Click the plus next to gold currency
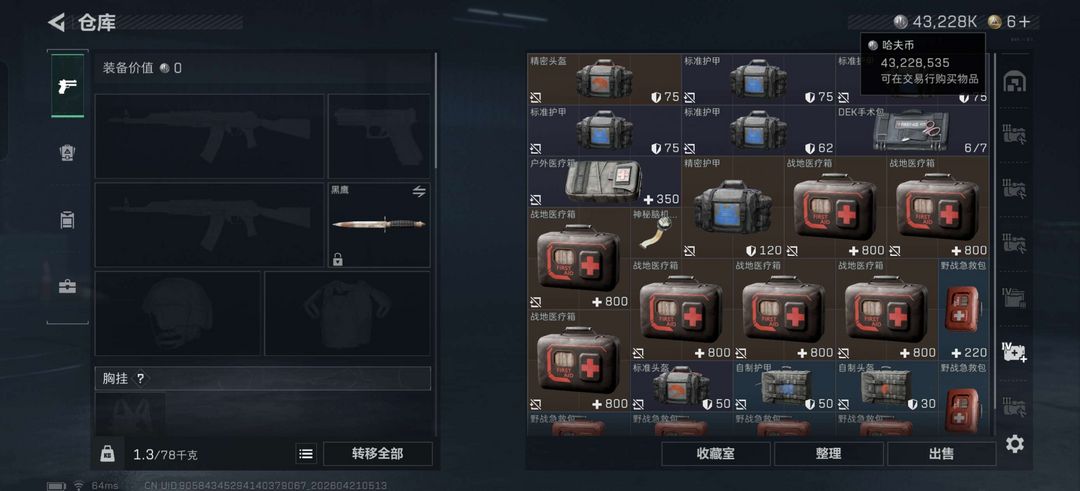Screen dimensions: 1080x491 click(x=1024, y=22)
